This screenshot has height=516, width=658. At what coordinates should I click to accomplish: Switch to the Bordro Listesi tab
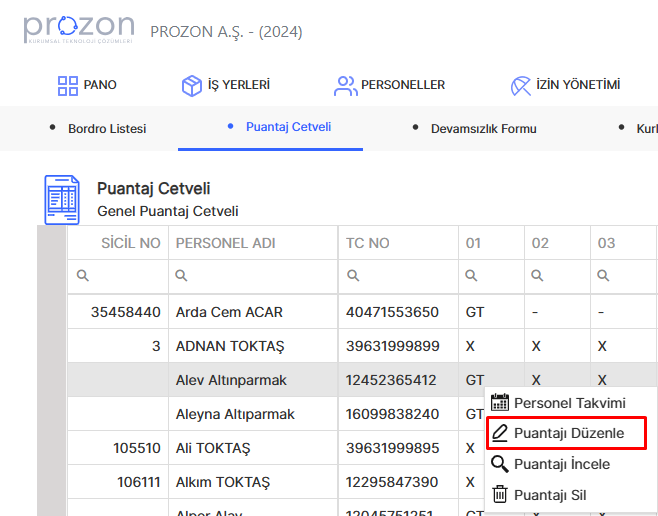point(106,129)
